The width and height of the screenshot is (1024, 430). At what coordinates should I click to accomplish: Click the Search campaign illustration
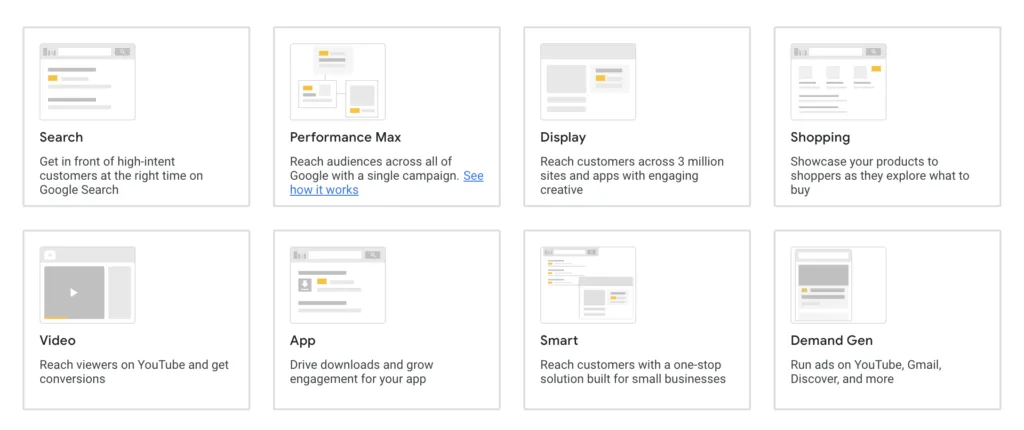pyautogui.click(x=88, y=82)
